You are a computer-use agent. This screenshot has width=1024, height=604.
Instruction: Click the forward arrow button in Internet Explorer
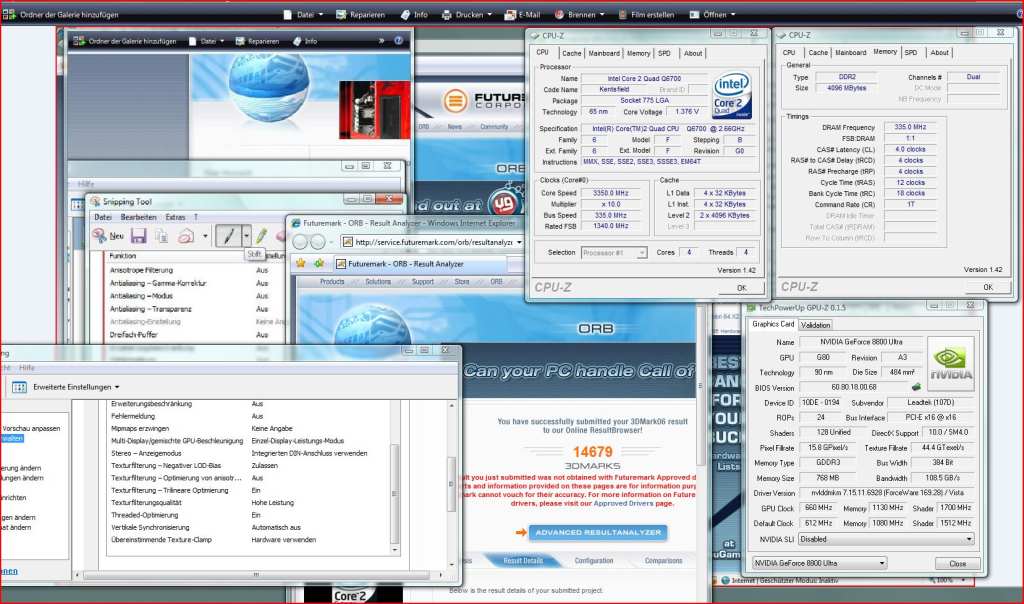tap(317, 242)
